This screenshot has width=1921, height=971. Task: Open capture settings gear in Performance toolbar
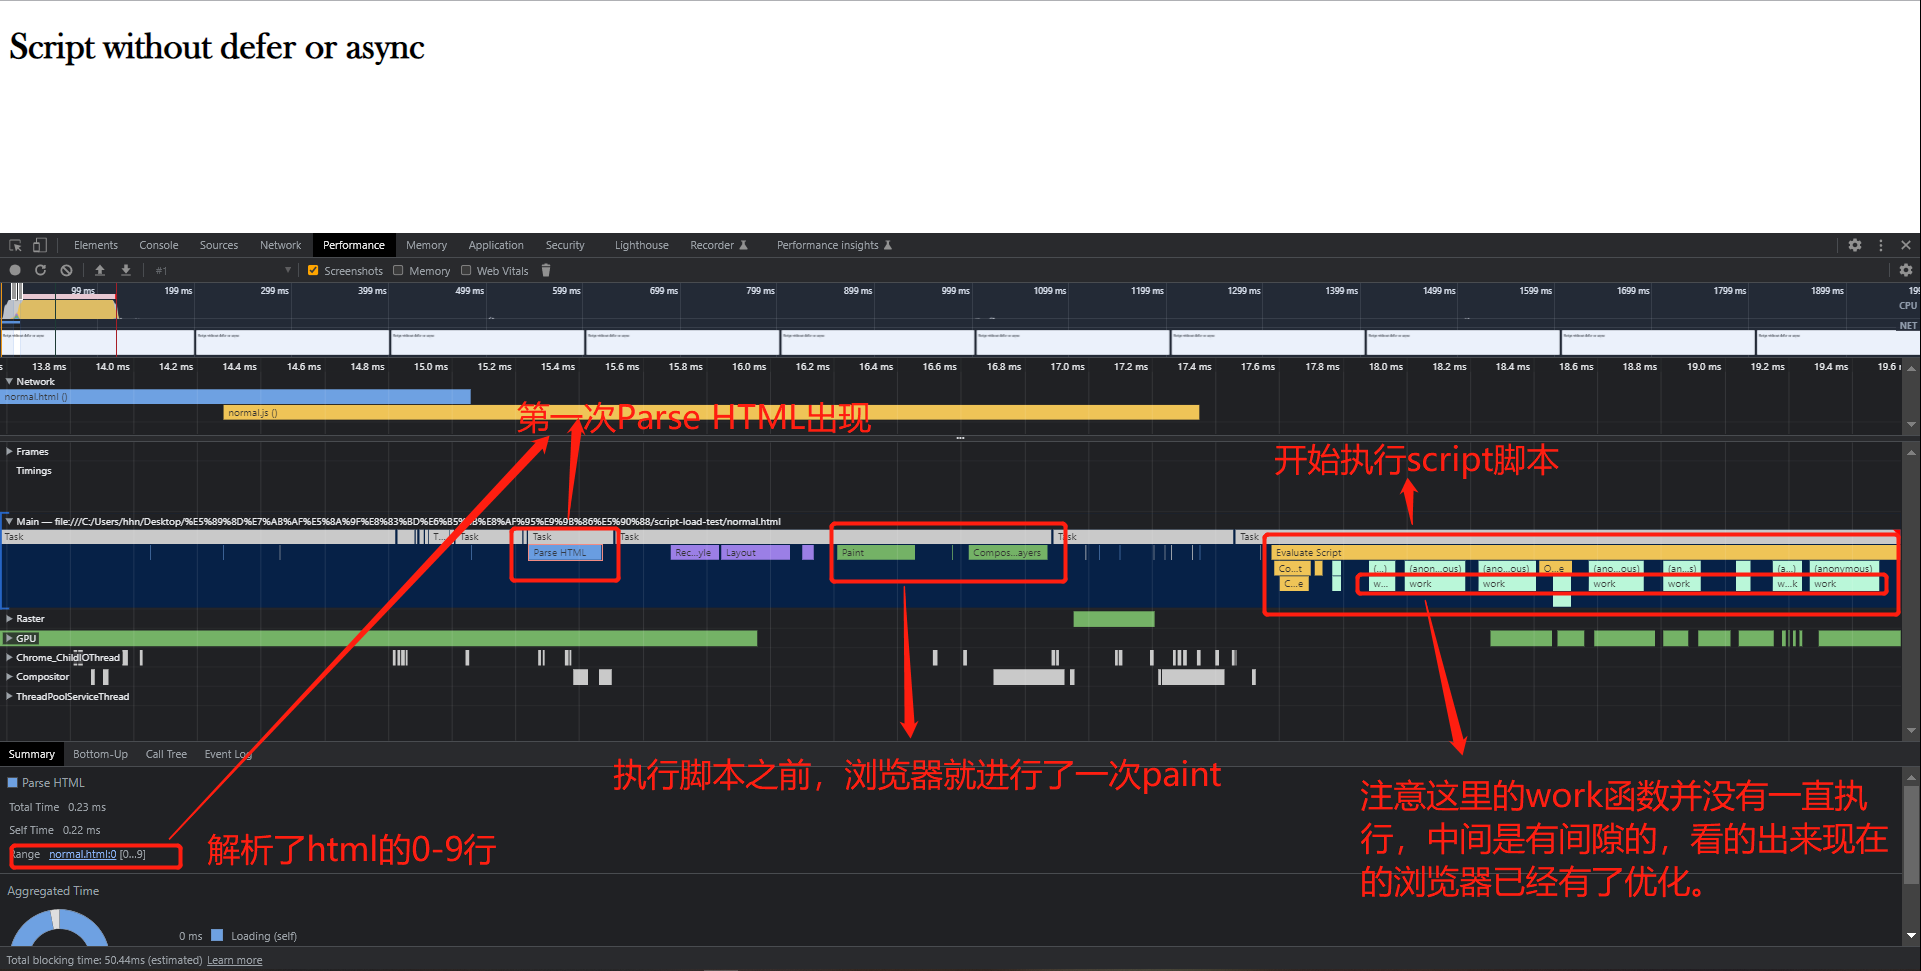[1906, 270]
